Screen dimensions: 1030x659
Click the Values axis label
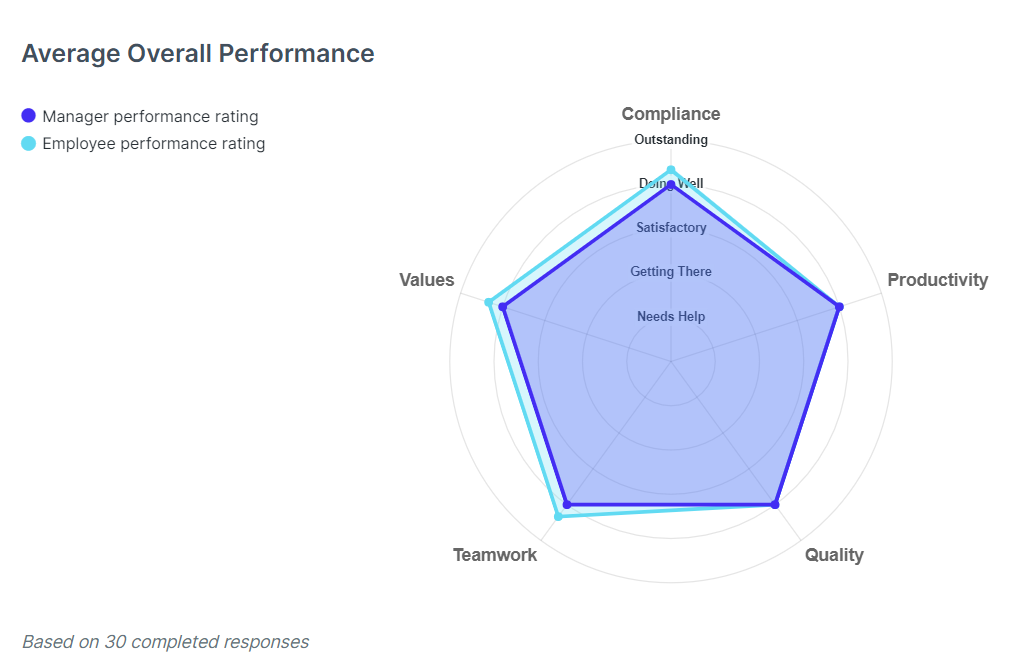[x=427, y=280]
